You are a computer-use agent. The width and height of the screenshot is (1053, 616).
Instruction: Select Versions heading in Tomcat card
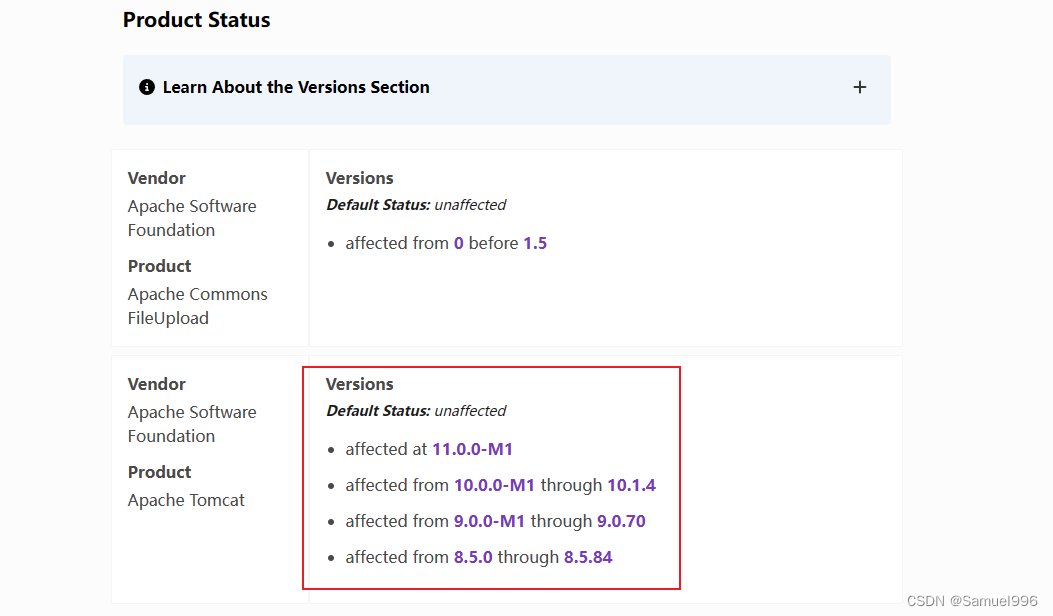(360, 384)
